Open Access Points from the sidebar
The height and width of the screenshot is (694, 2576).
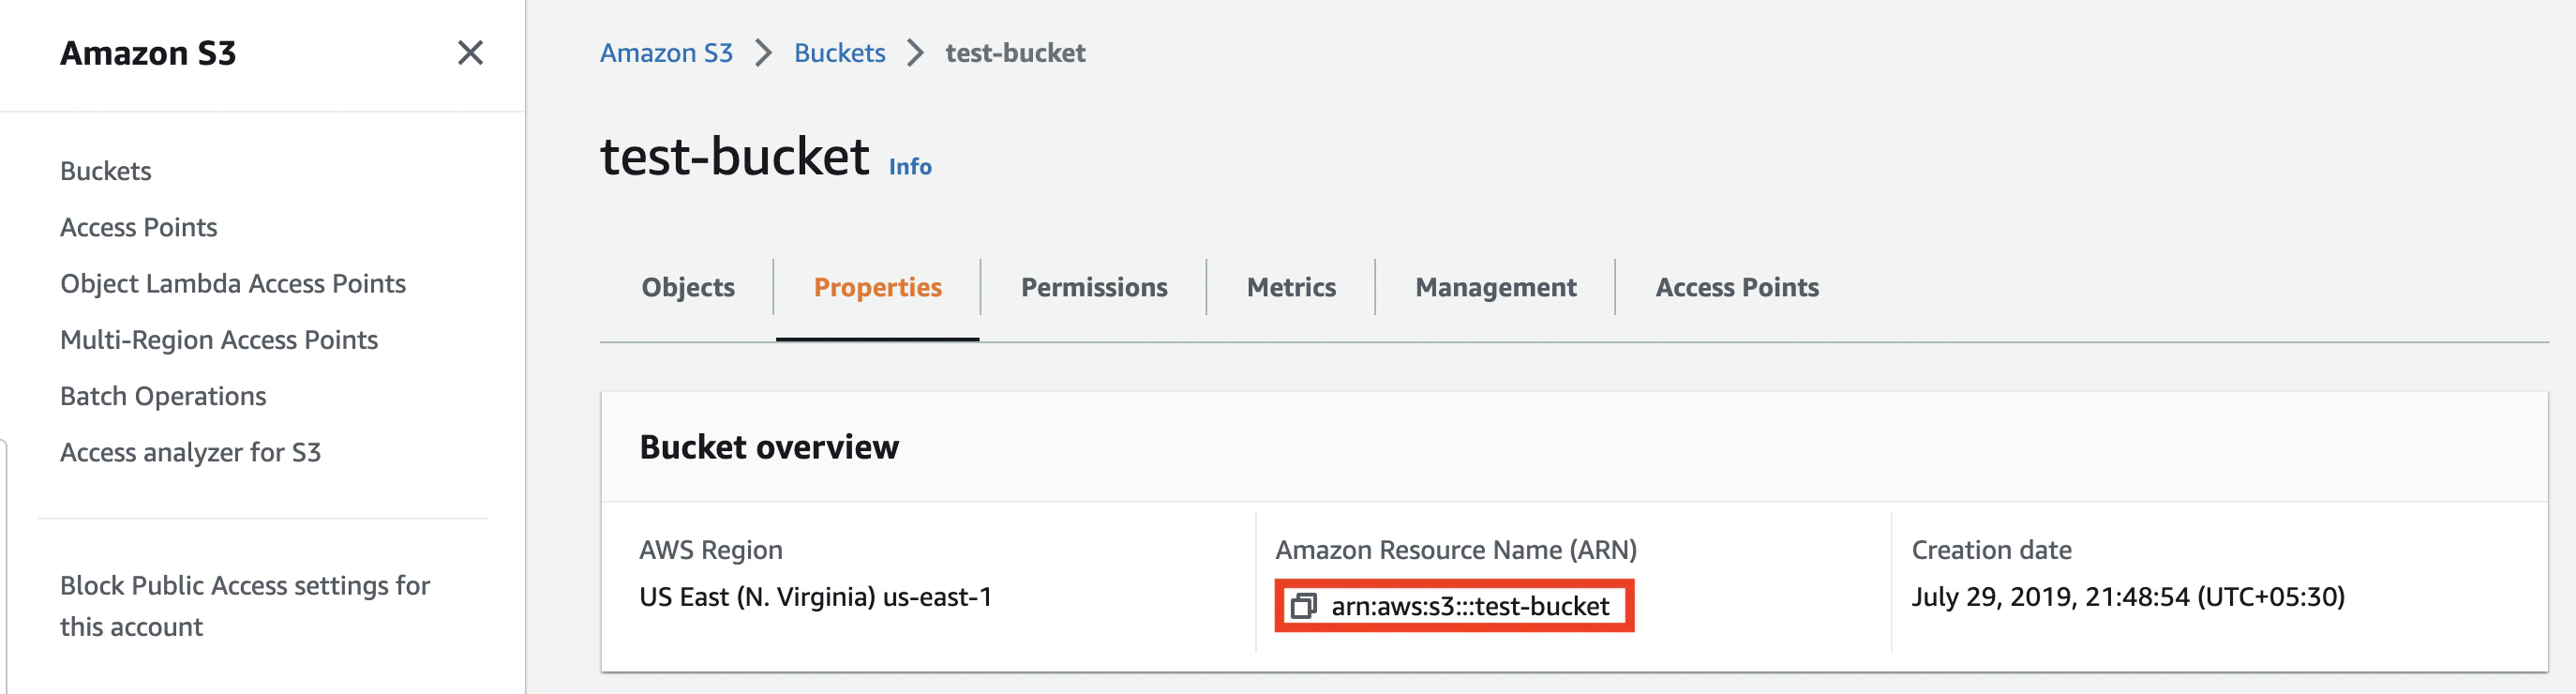coord(139,227)
